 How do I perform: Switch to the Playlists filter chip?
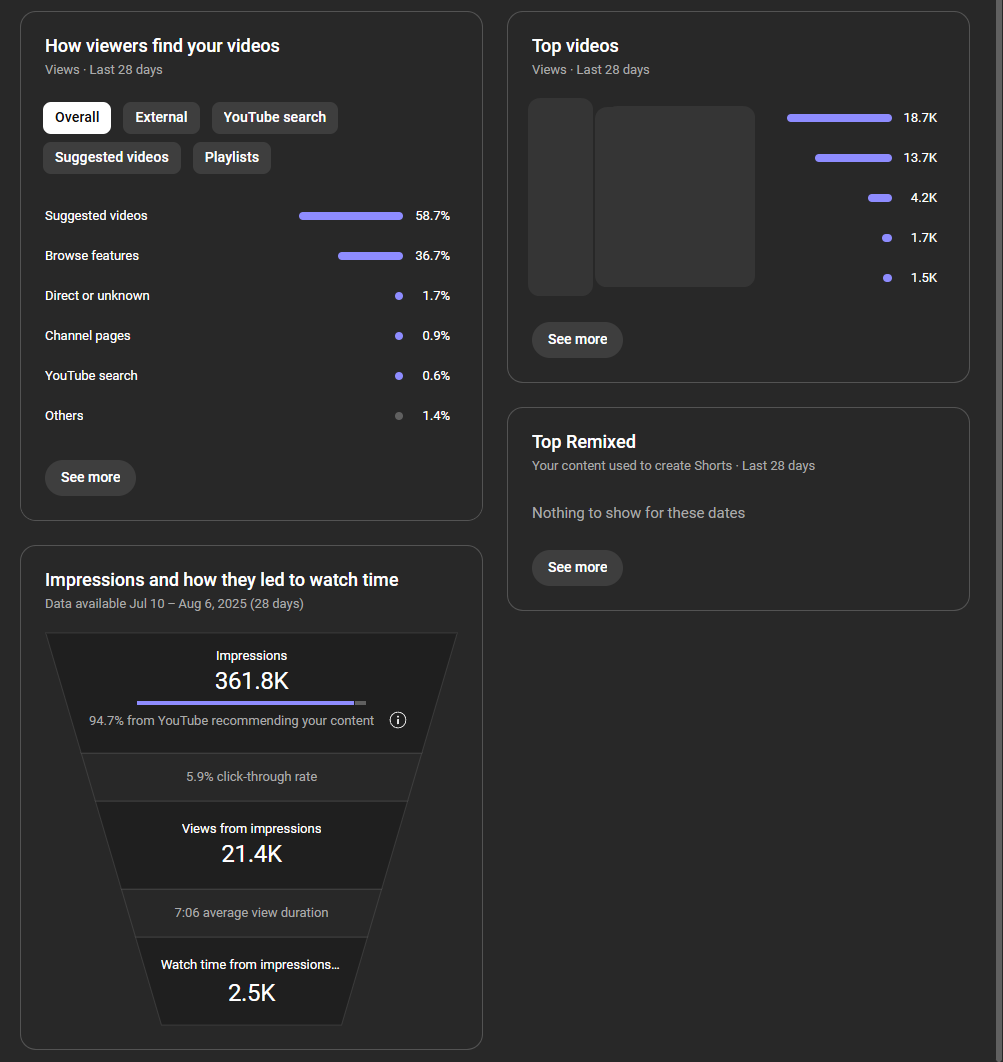231,158
